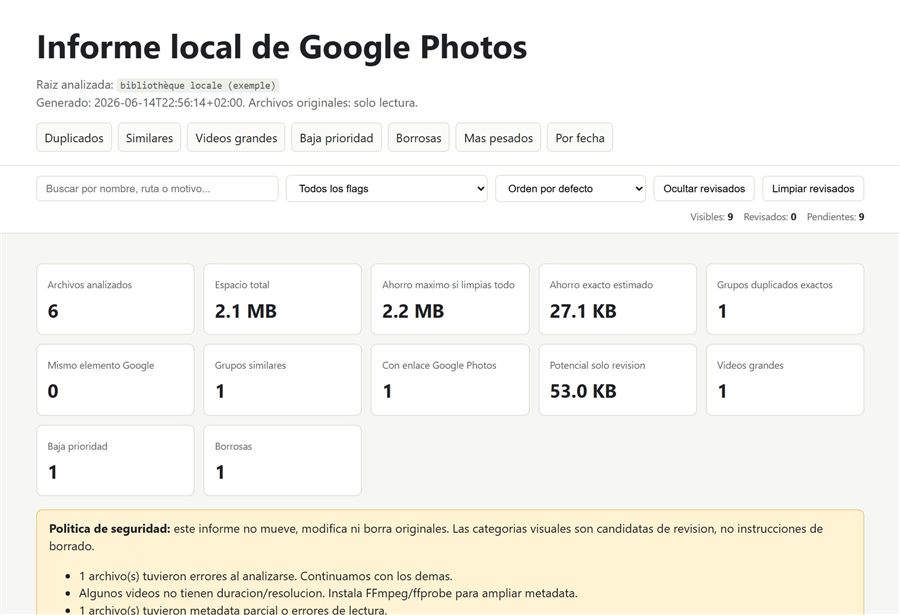Image resolution: width=900 pixels, height=615 pixels.
Task: Open the Todos los flags dropdown
Action: pos(387,188)
